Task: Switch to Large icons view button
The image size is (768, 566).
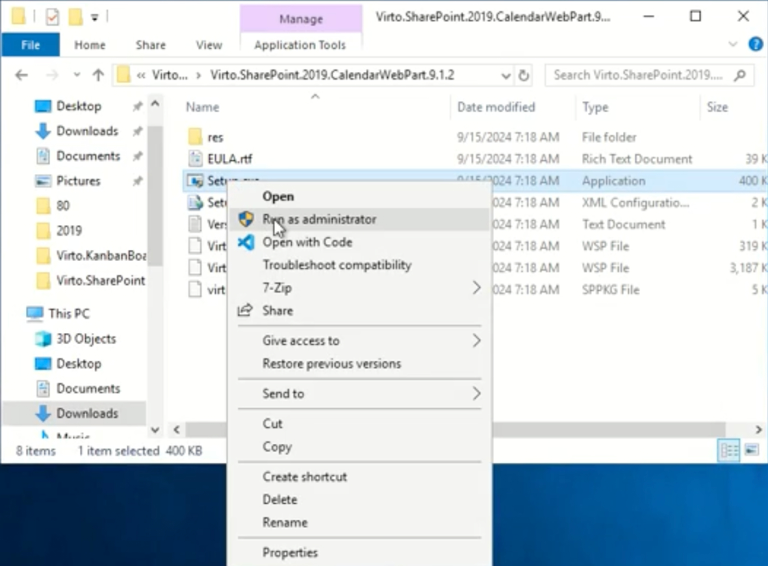Action: [752, 449]
